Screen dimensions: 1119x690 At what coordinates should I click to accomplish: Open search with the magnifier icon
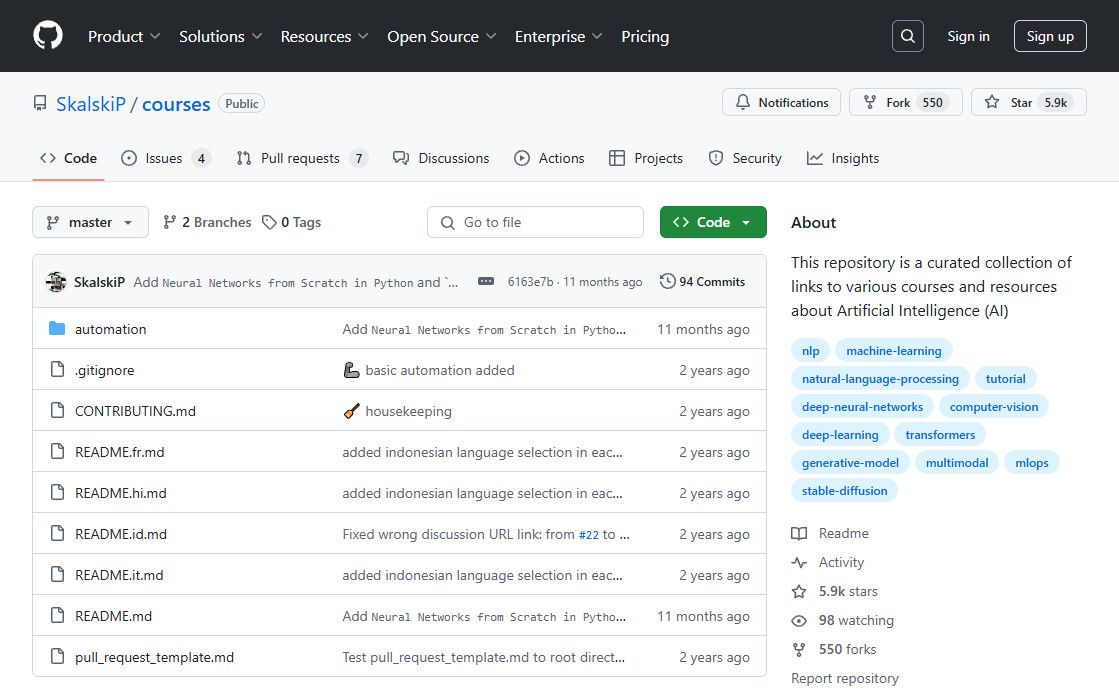point(907,36)
